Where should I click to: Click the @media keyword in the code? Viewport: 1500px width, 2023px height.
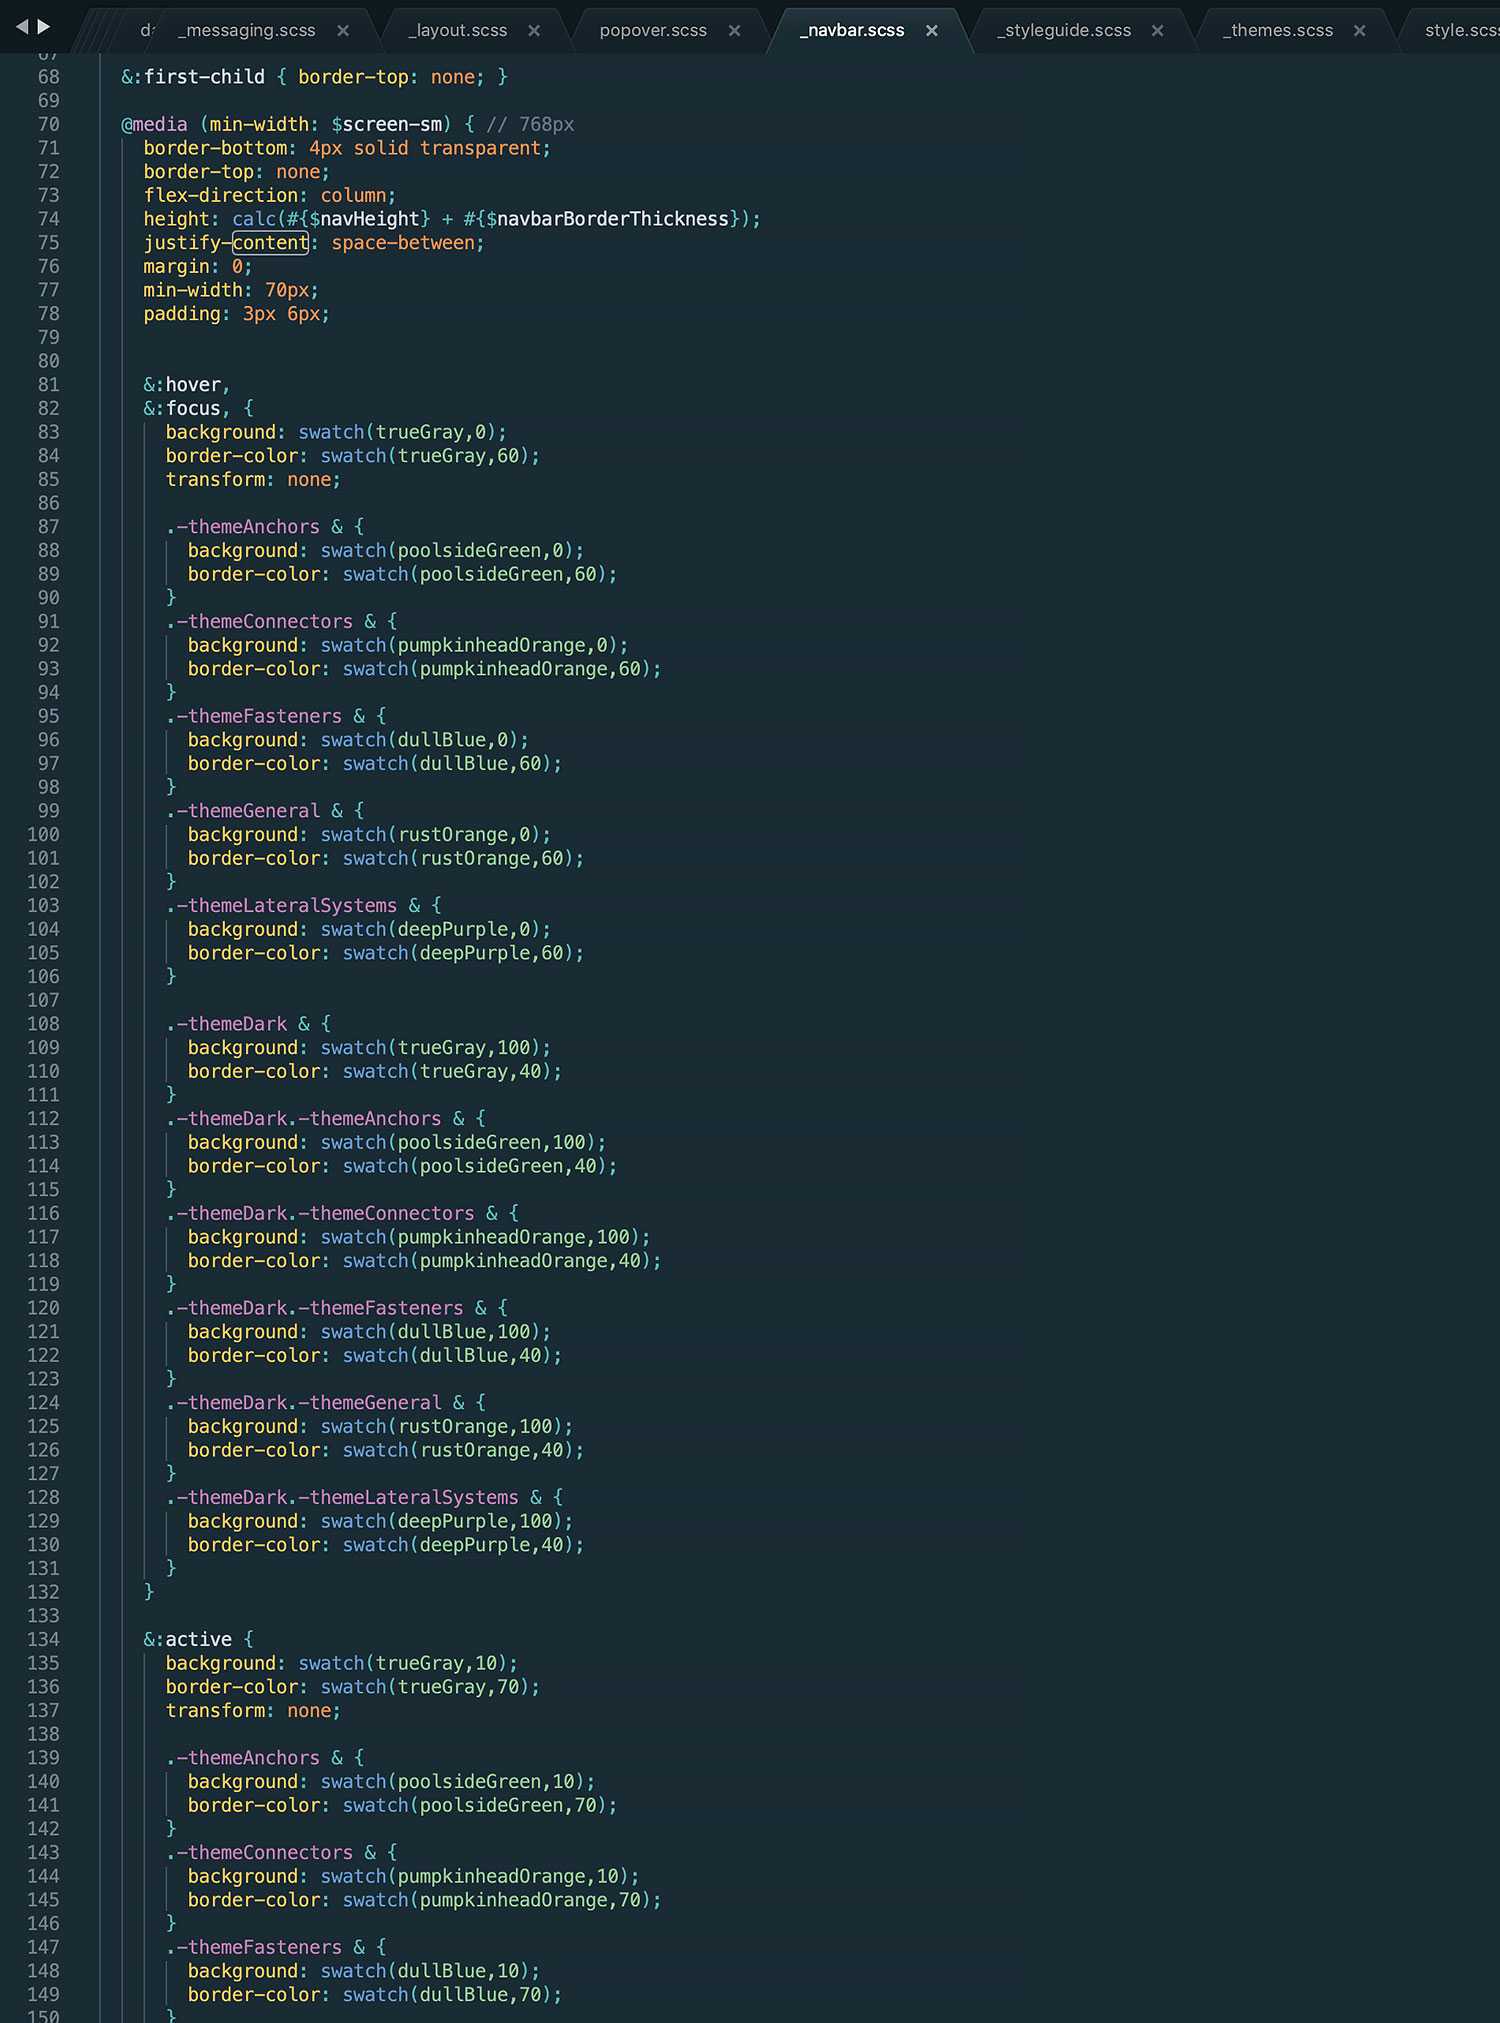[x=155, y=125]
